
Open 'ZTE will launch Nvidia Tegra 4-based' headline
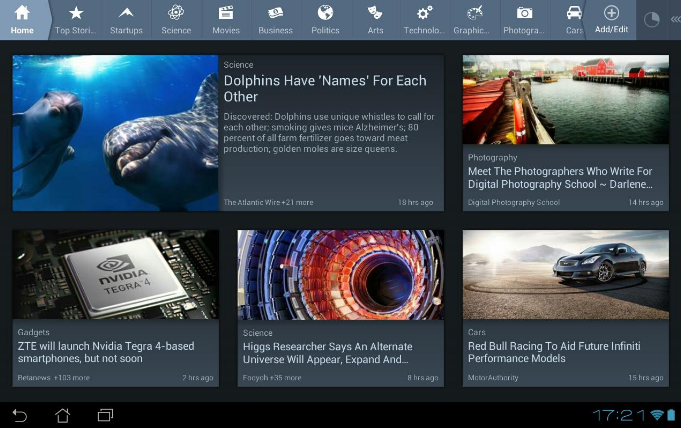point(106,352)
